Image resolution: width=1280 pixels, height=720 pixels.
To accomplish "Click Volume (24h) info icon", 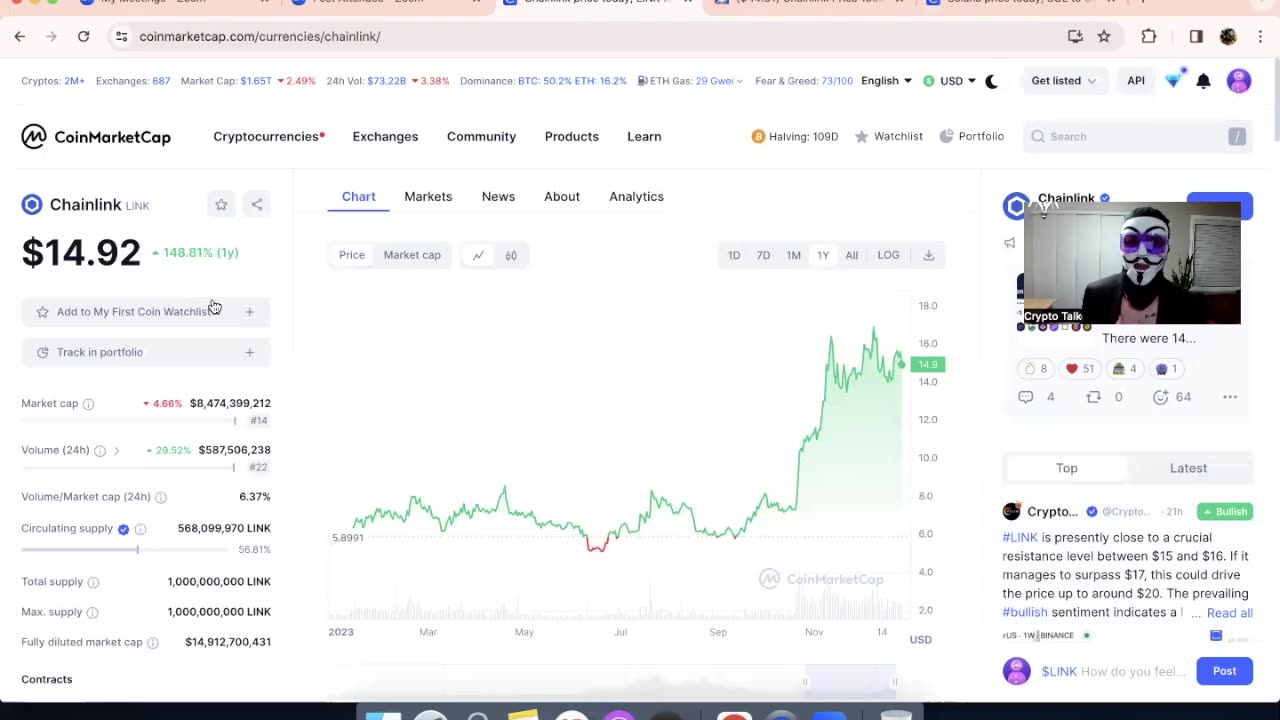I will [x=100, y=451].
